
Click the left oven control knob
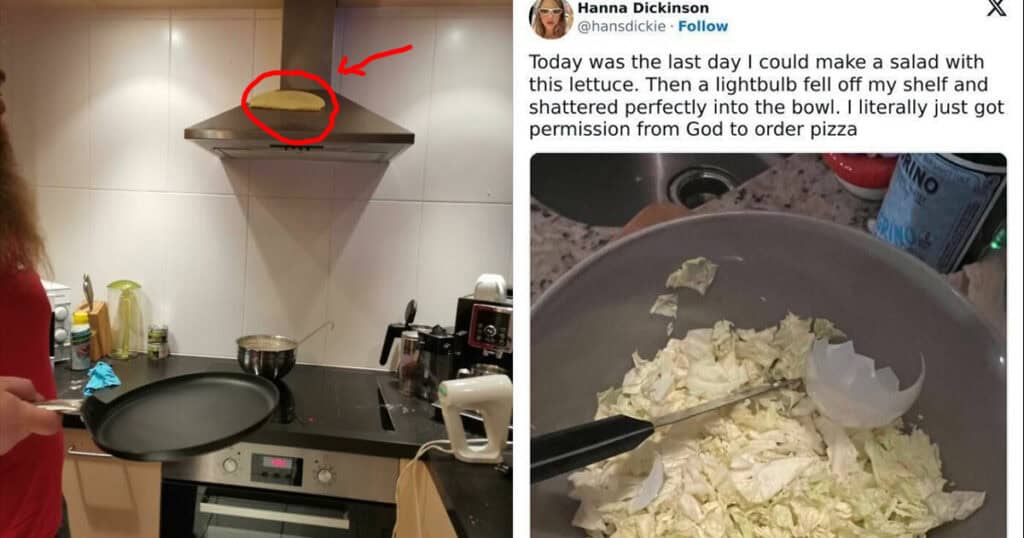pyautogui.click(x=230, y=465)
